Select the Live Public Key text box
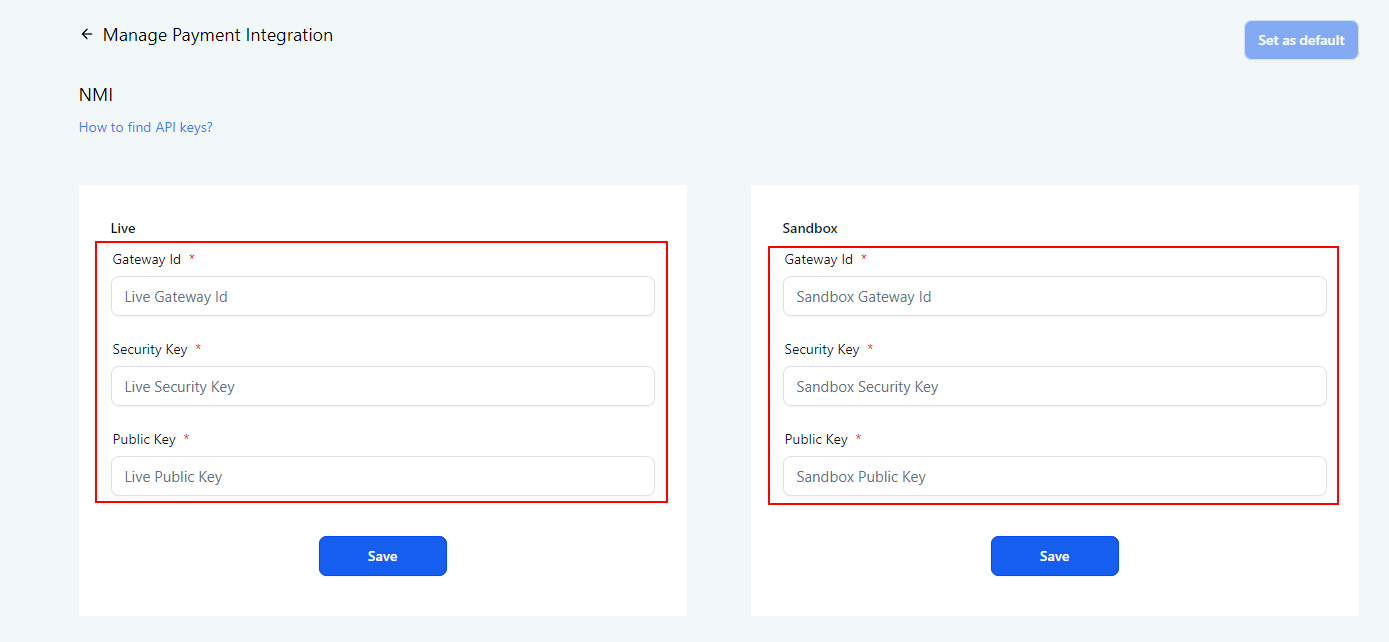The width and height of the screenshot is (1389, 642). click(382, 477)
